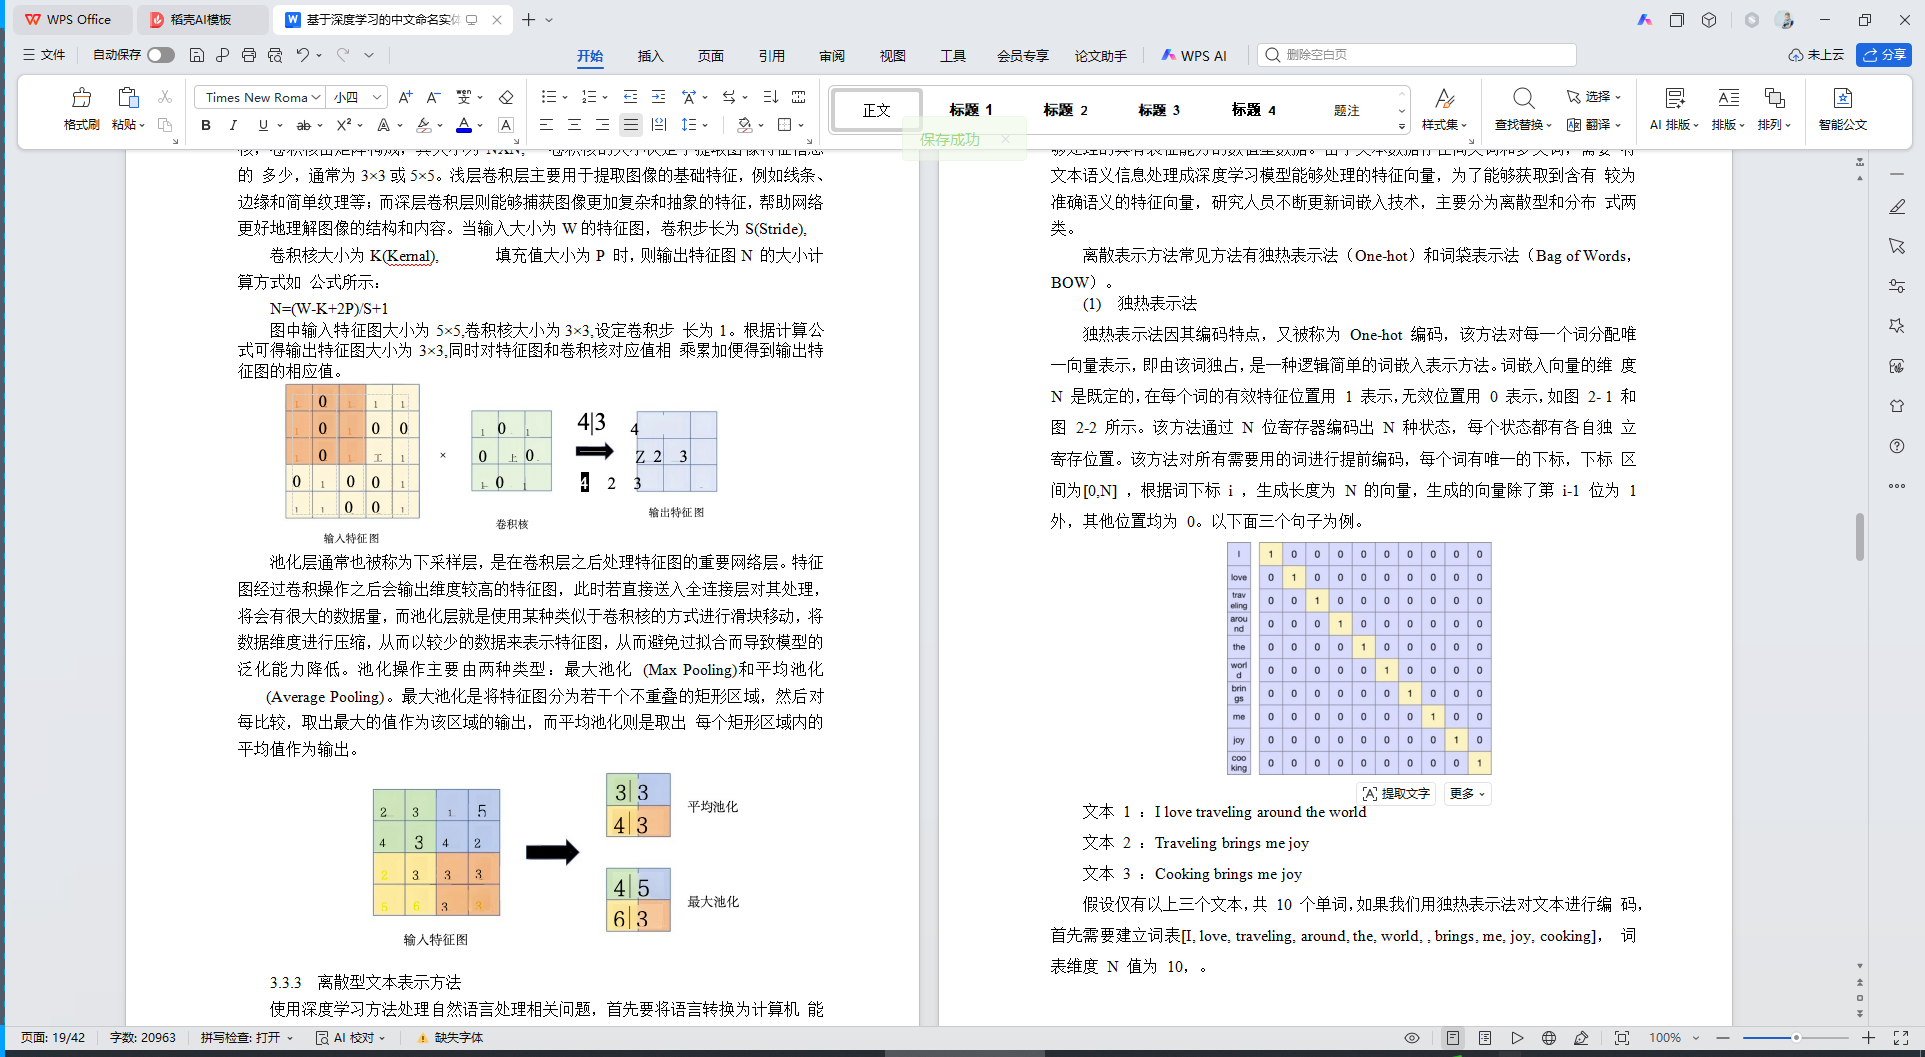Click the Decrease Font Size icon
This screenshot has height=1057, width=1925.
coord(433,97)
